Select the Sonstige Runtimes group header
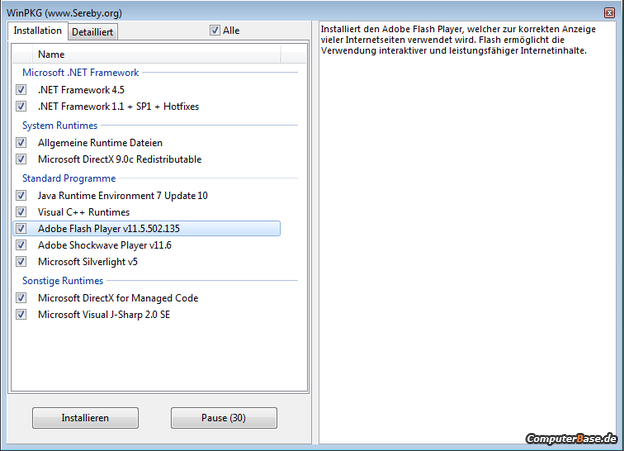Image resolution: width=624 pixels, height=451 pixels. (63, 281)
